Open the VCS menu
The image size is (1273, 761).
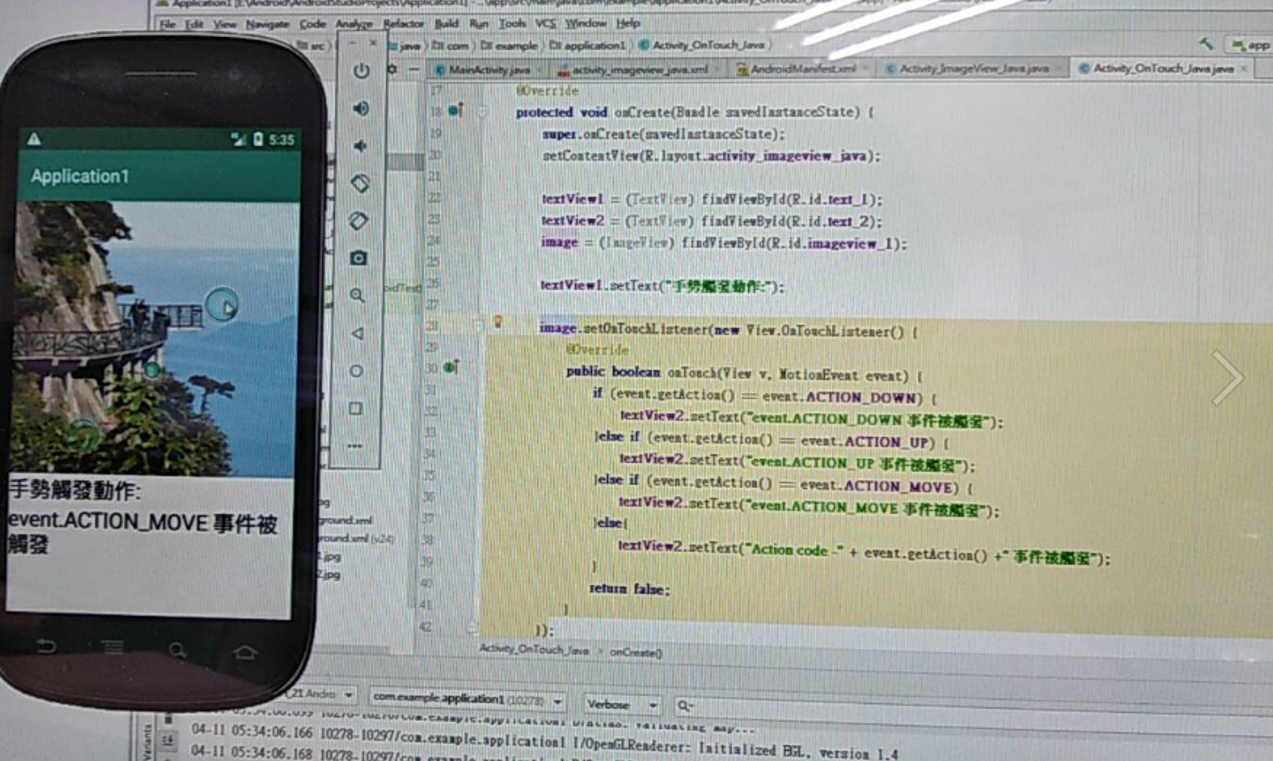[x=545, y=23]
